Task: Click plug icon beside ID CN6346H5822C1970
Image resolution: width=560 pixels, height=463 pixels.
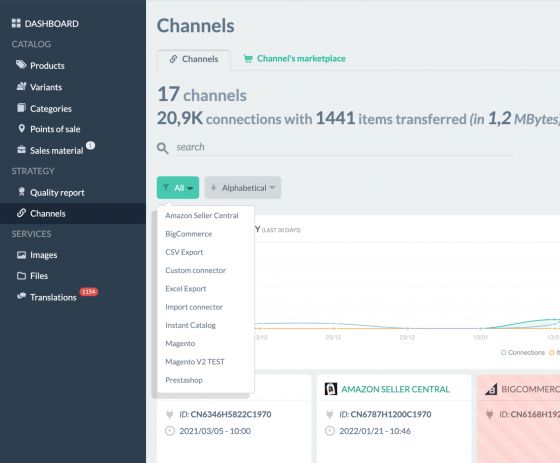Action: (169, 414)
